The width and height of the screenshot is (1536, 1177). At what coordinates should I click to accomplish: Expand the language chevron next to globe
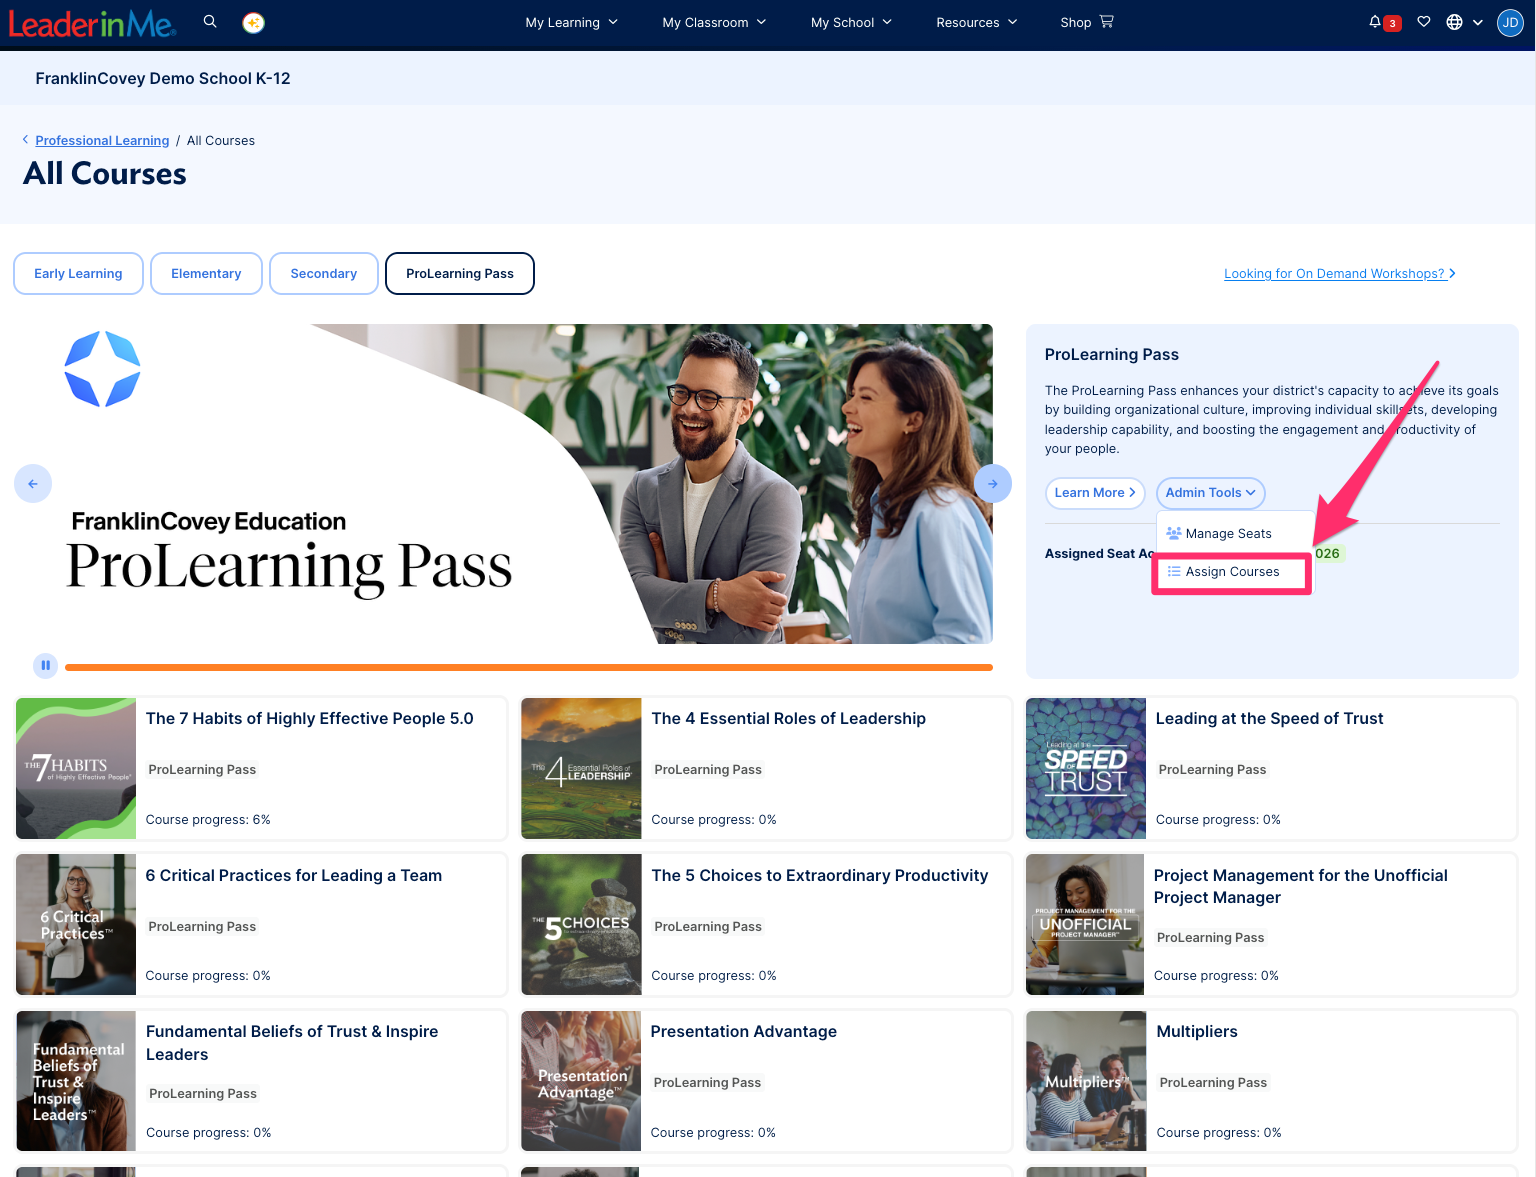pyautogui.click(x=1478, y=22)
